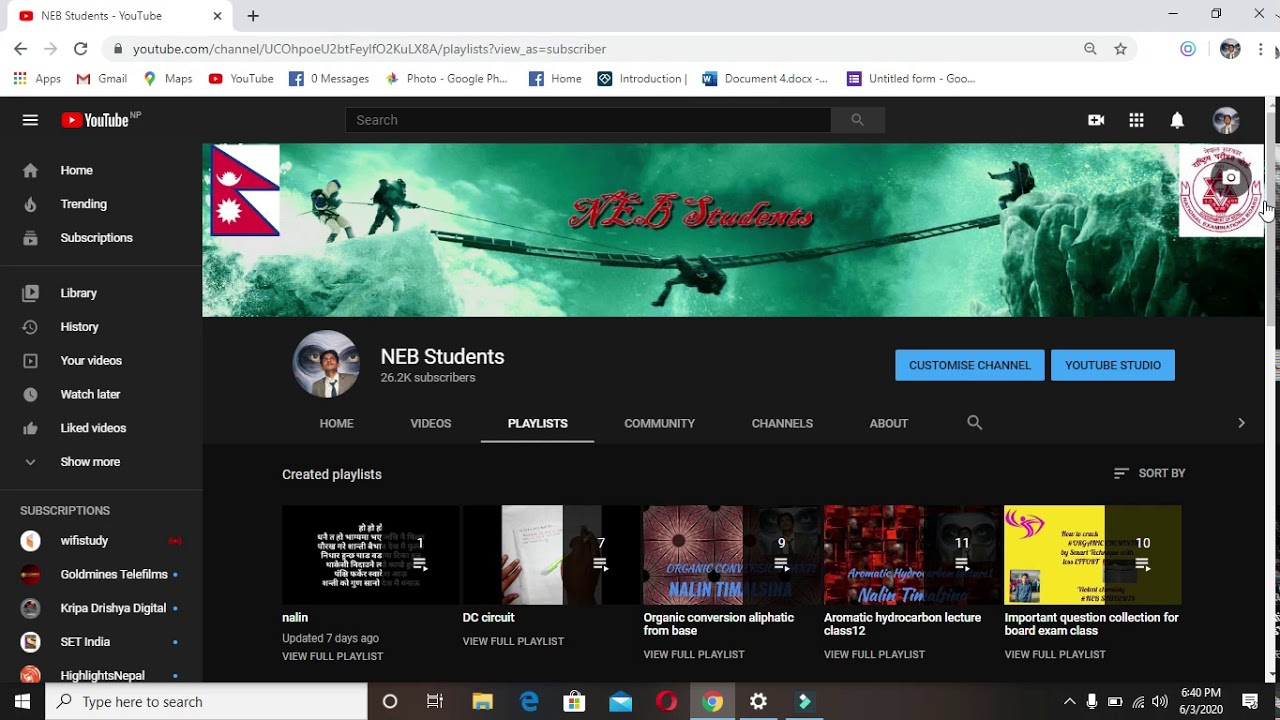Open the DC circuit playlist thumbnail
Image resolution: width=1280 pixels, height=720 pixels.
(551, 555)
